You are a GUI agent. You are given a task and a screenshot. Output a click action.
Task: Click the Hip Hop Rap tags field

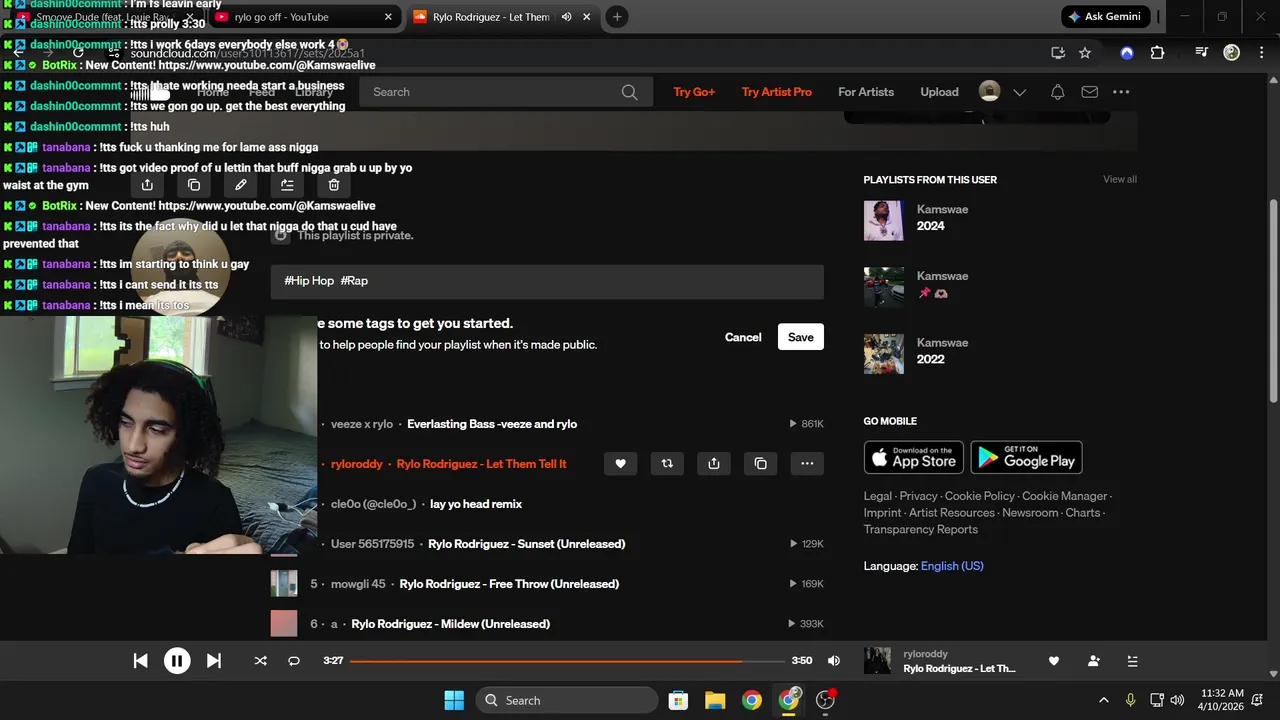tap(547, 281)
